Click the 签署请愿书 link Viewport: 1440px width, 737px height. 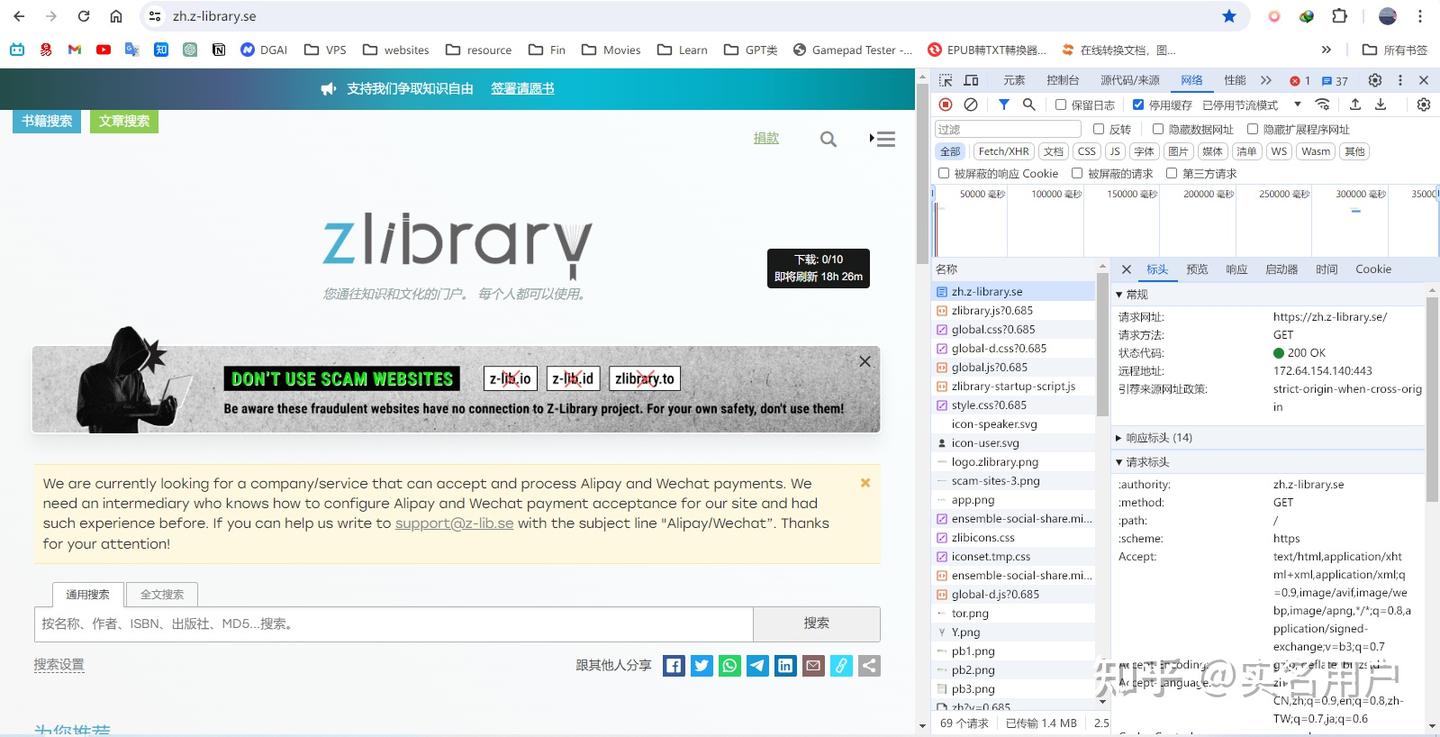pyautogui.click(x=522, y=88)
